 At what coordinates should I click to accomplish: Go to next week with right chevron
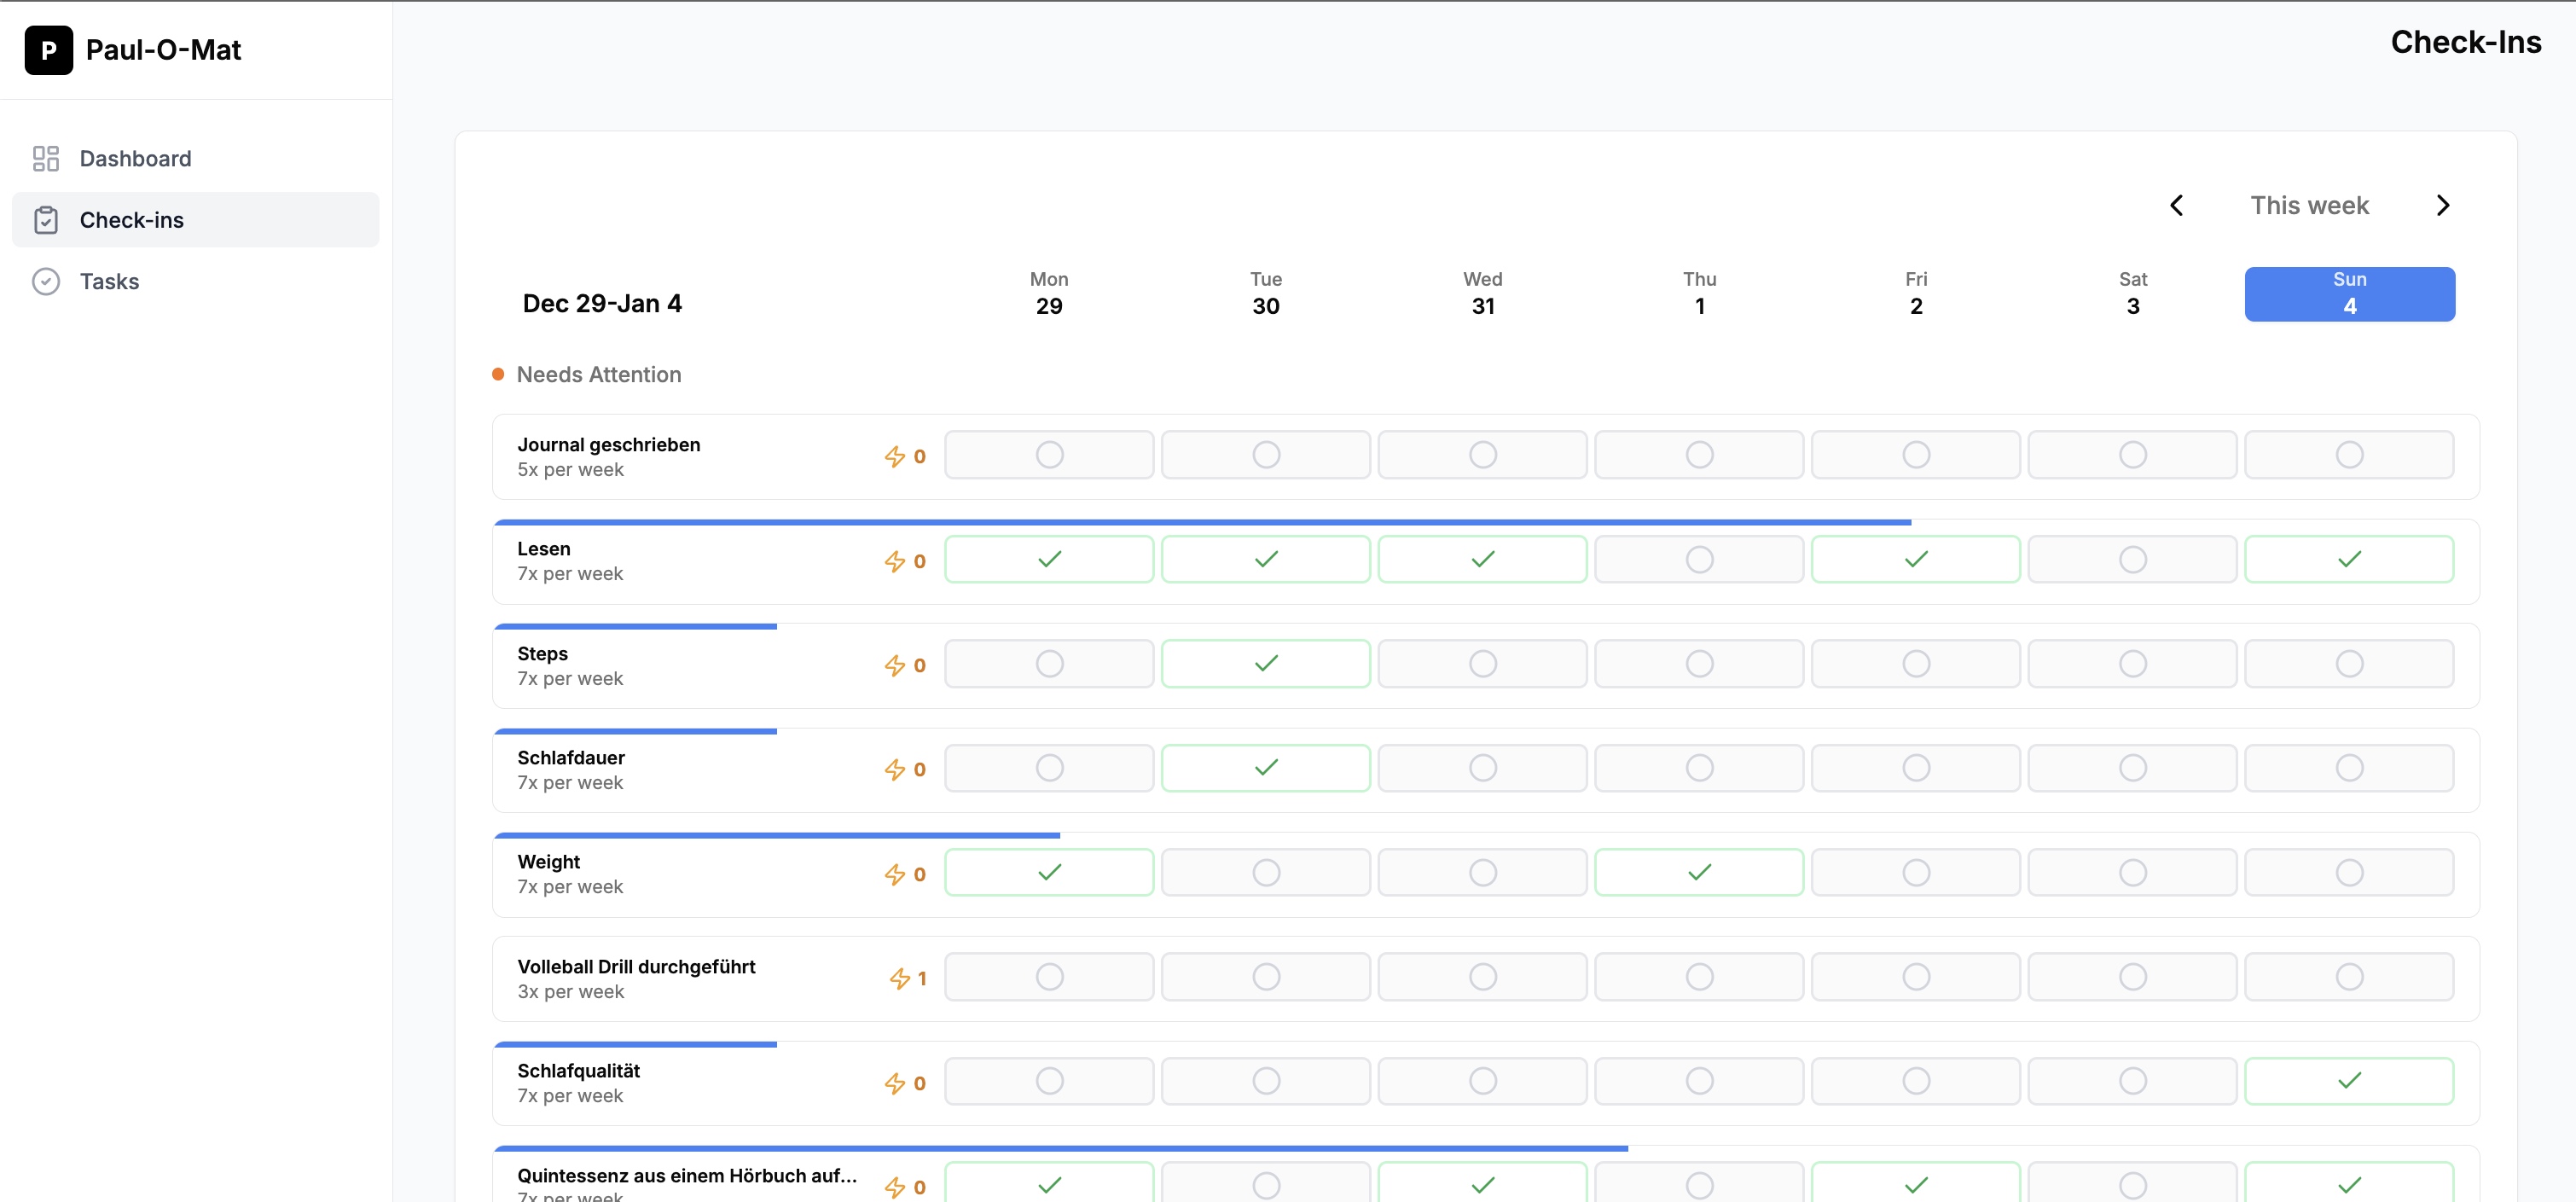coord(2442,206)
